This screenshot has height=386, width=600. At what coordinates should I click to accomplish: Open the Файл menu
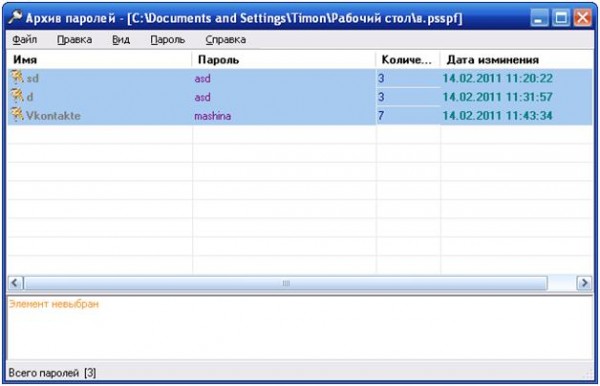tap(25, 39)
